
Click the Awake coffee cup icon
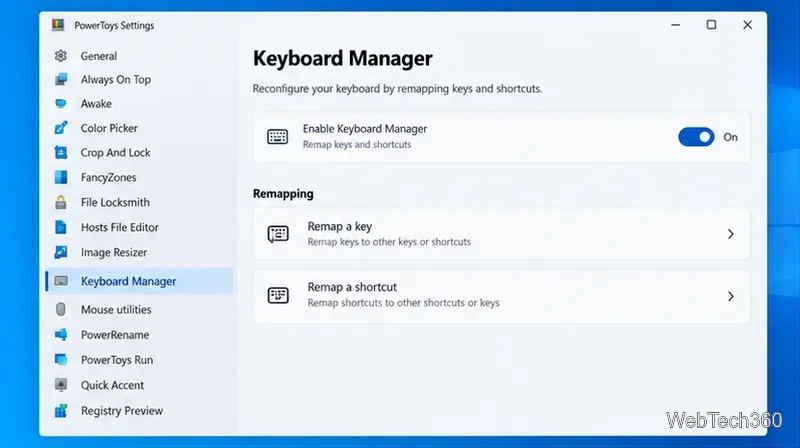tap(61, 104)
